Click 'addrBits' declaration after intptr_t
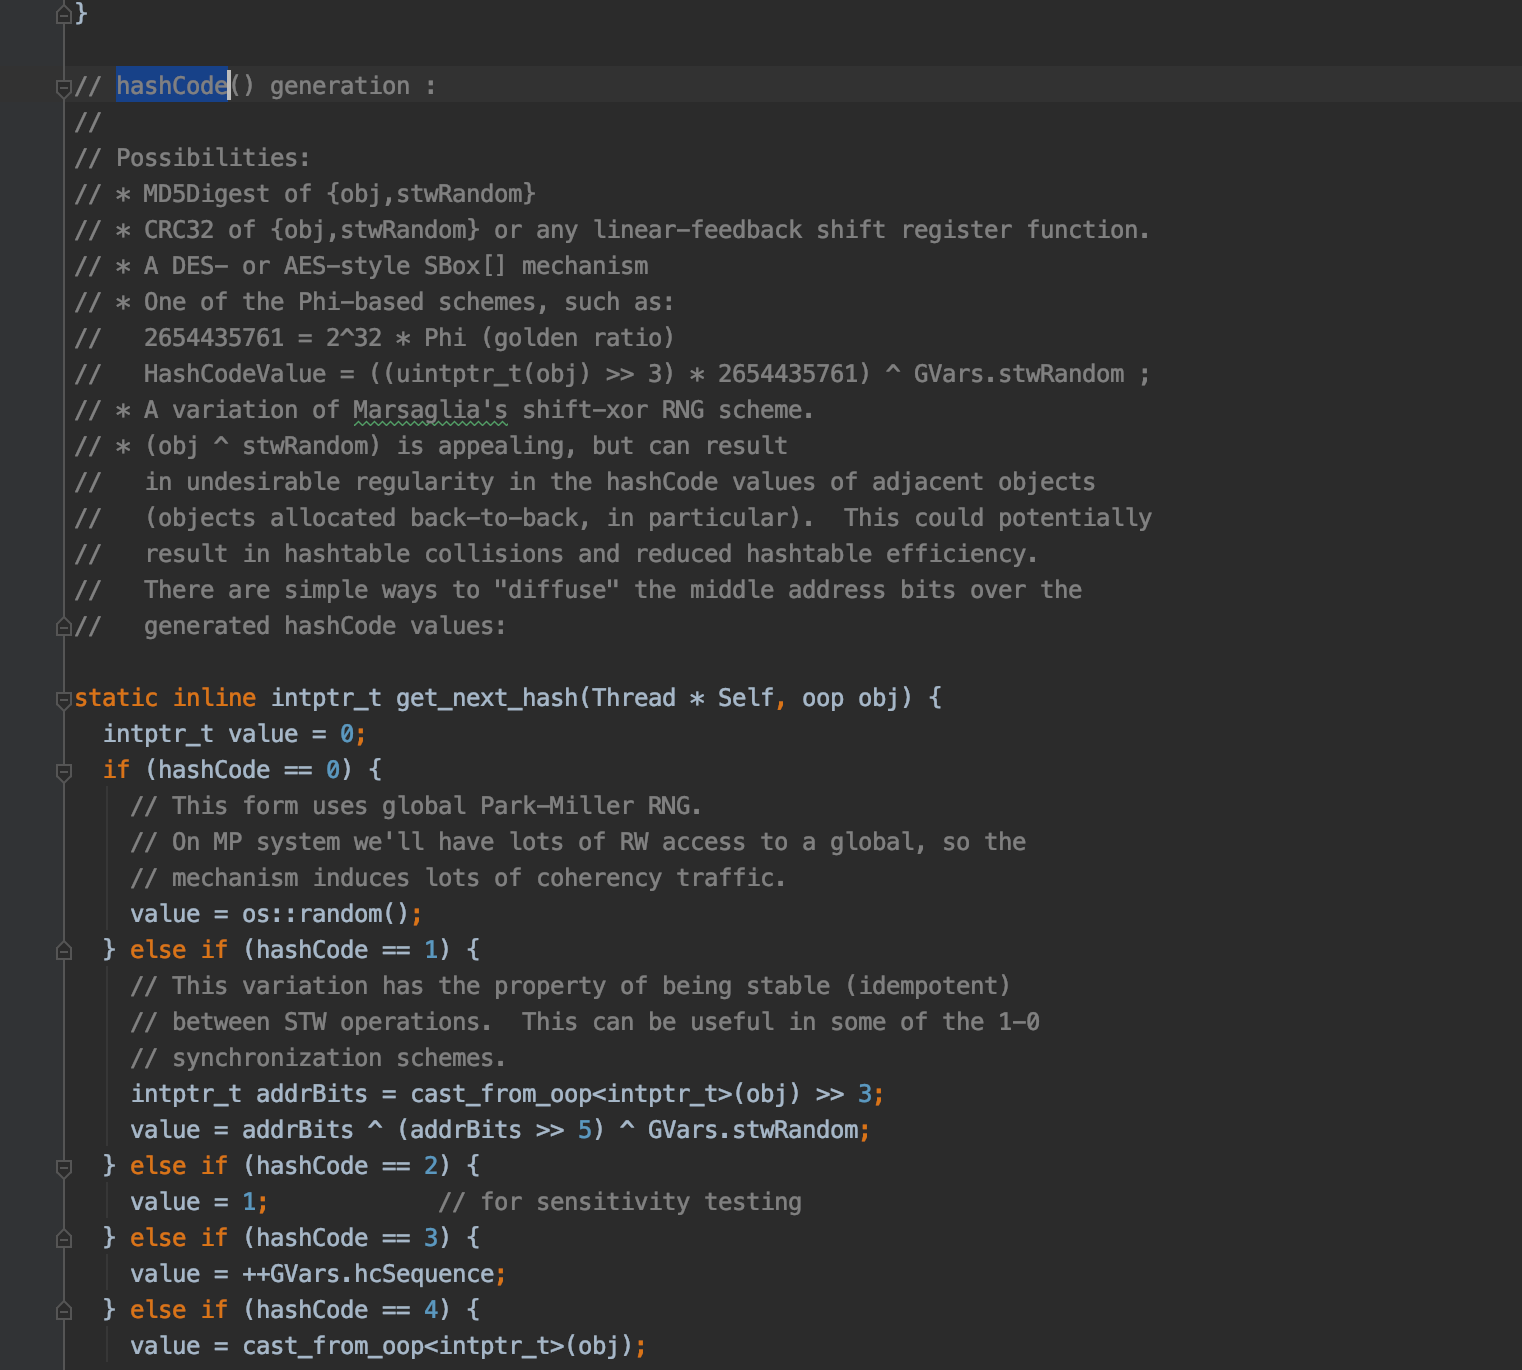This screenshot has height=1370, width=1522. [x=312, y=1094]
